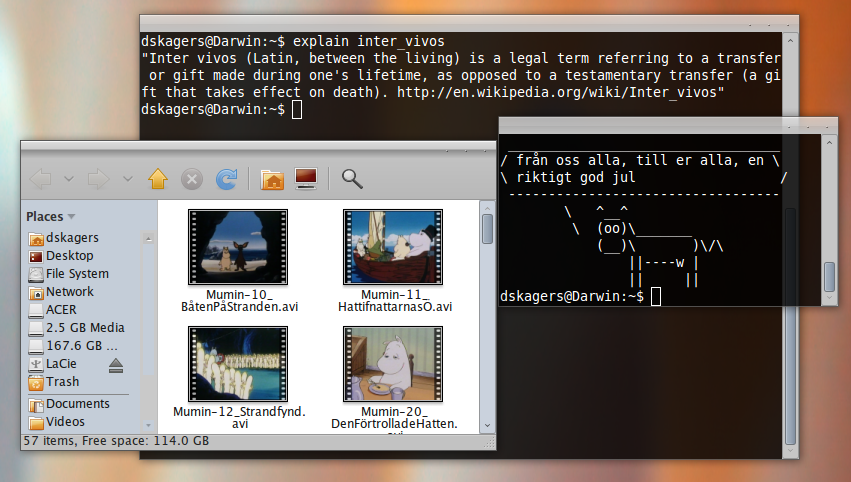The height and width of the screenshot is (482, 851).
Task: Click the Stop loading icon
Action: click(x=192, y=179)
